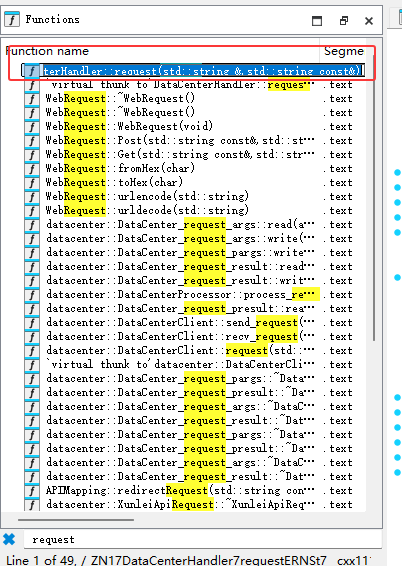Sort by the Segment column header
This screenshot has width=402, height=566.
click(x=344, y=51)
